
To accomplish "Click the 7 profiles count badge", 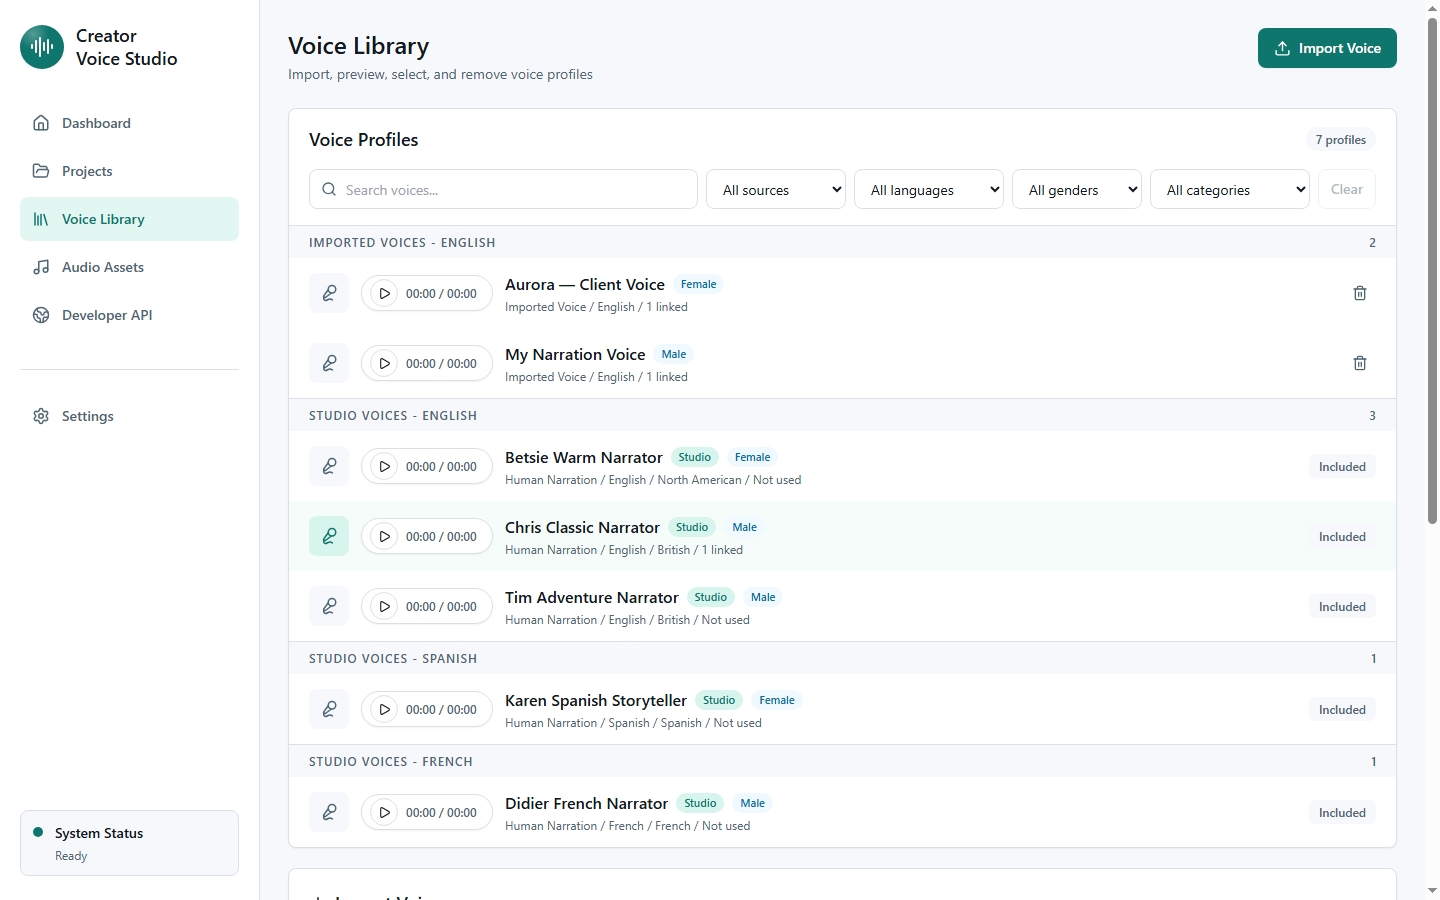I will (1341, 140).
